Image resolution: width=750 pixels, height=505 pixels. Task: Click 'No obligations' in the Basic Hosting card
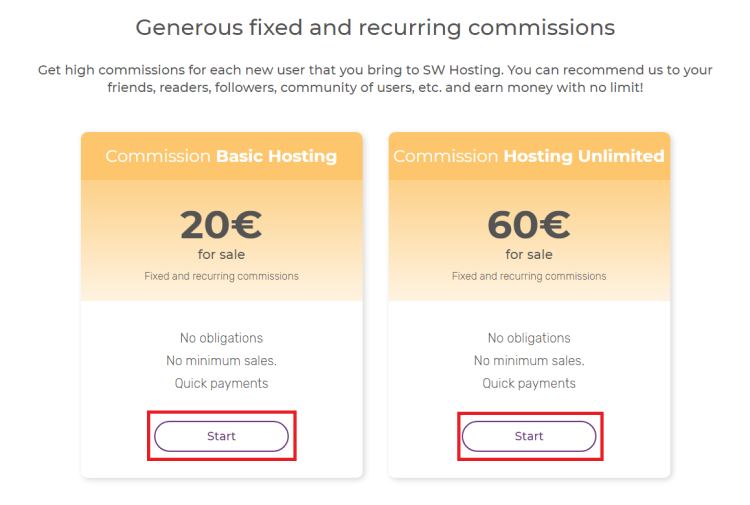click(221, 338)
